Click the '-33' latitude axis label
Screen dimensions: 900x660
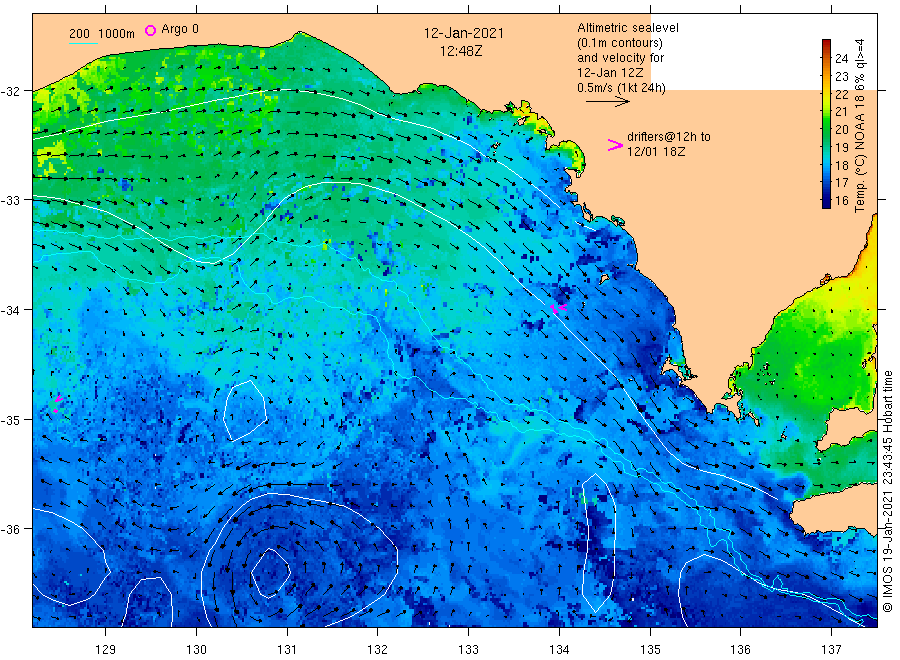(x=10, y=200)
